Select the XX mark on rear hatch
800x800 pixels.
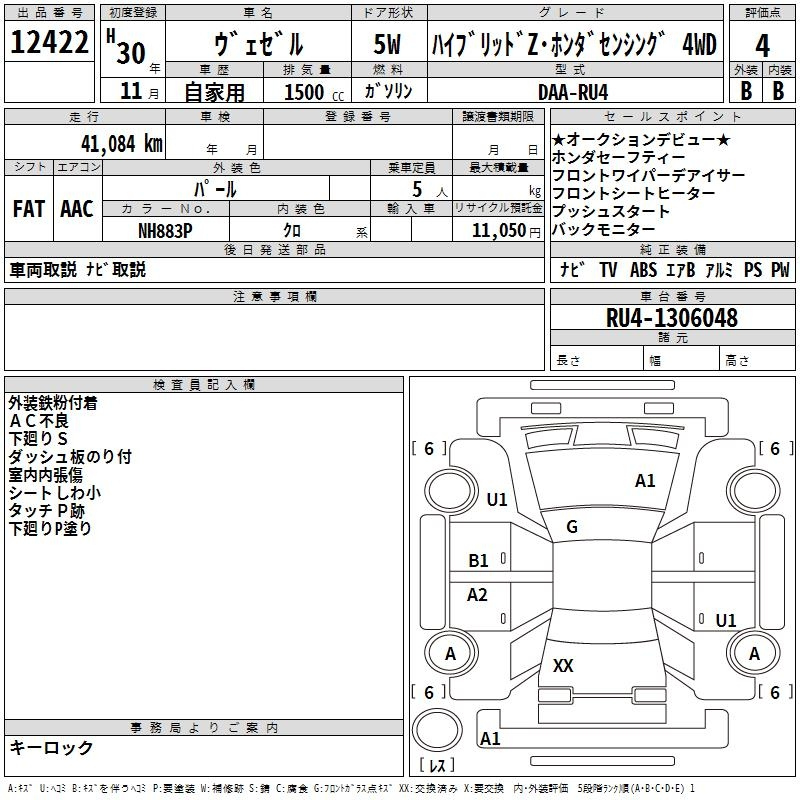pos(563,665)
